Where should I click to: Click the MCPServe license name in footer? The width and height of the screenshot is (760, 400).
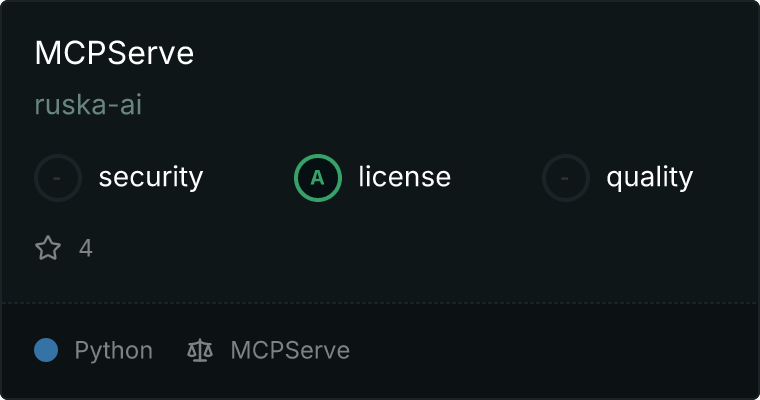[x=290, y=350]
